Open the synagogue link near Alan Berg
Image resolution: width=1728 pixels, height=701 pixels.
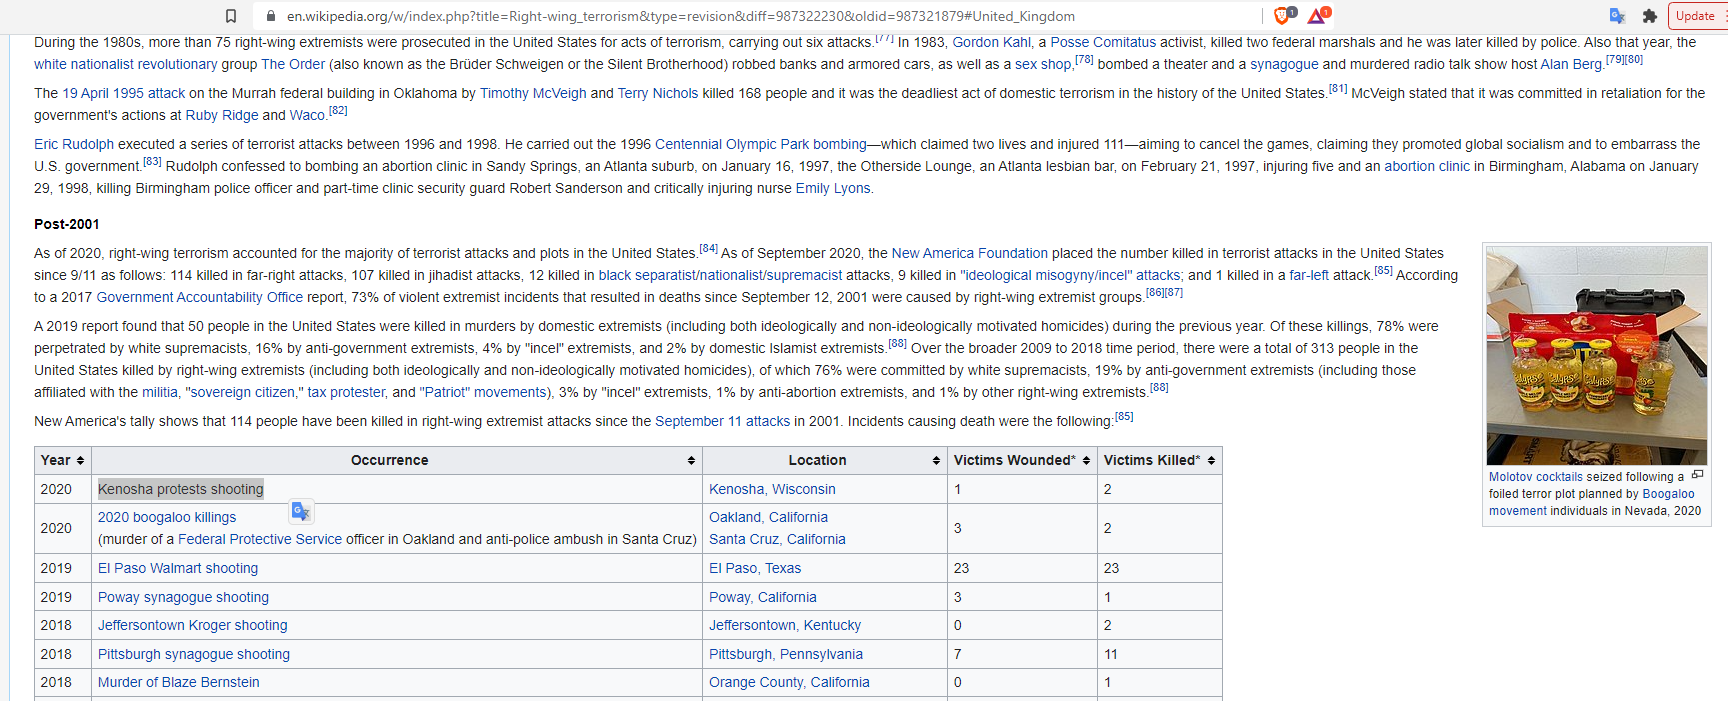pos(1284,64)
